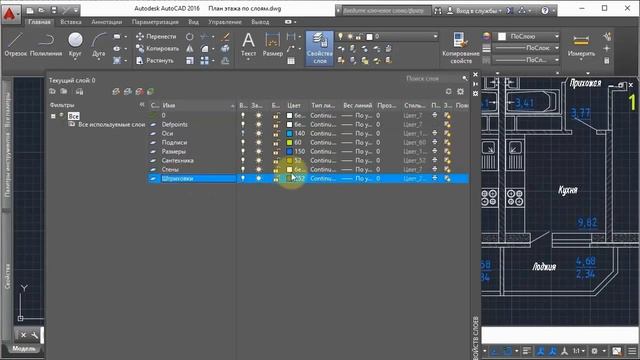
Task: Switch to the Вывод ribbon tab
Action: click(x=260, y=22)
